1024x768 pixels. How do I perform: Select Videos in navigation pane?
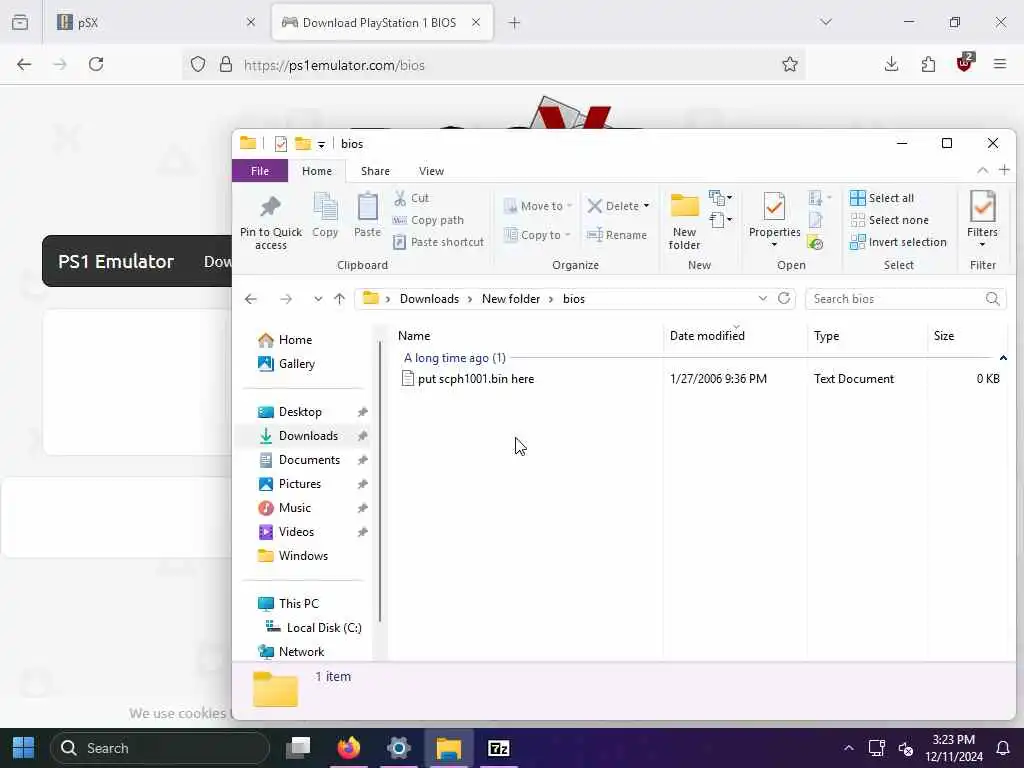[296, 532]
